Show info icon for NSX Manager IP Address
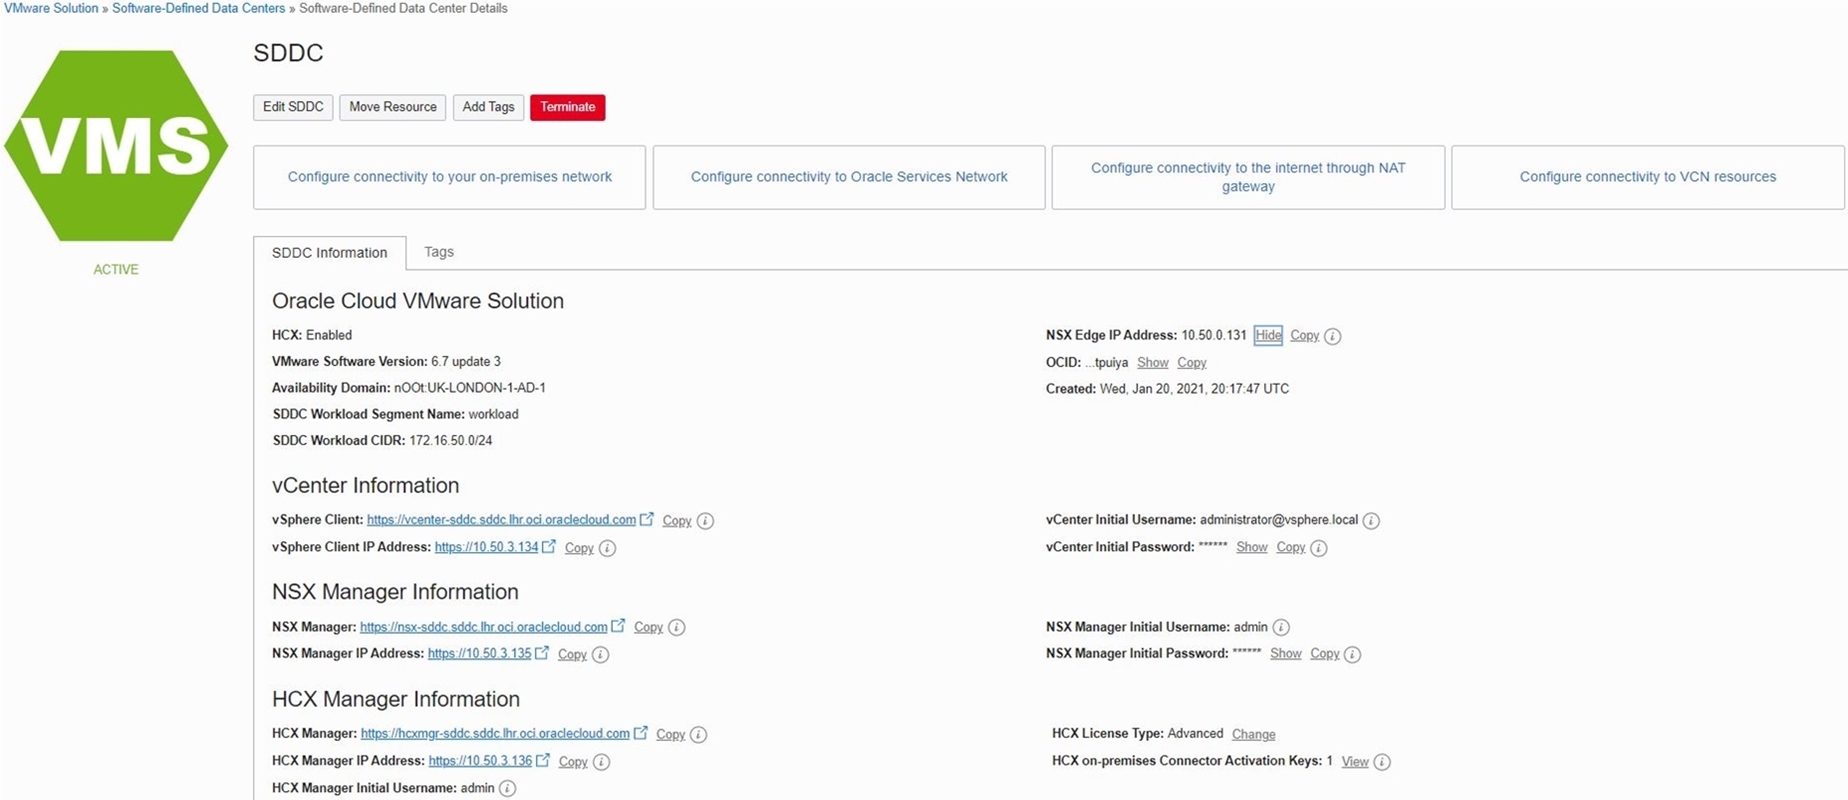This screenshot has height=800, width=1848. (x=600, y=655)
